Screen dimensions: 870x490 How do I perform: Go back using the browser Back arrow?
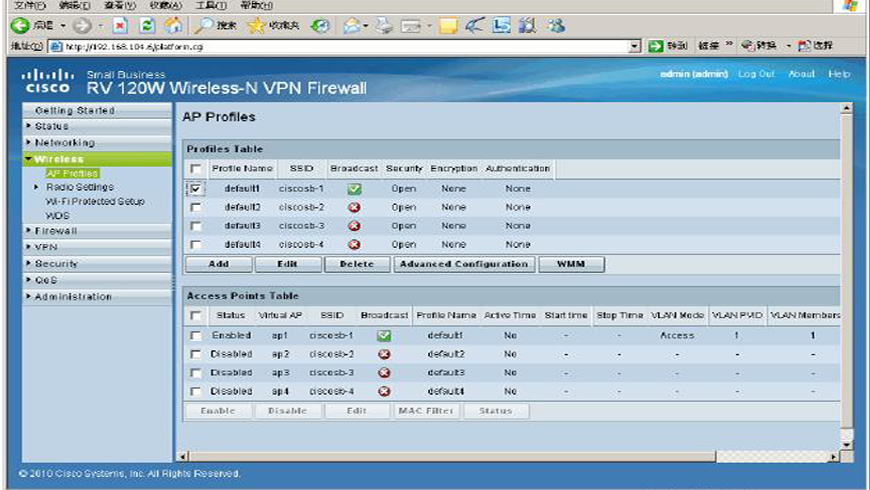click(20, 26)
